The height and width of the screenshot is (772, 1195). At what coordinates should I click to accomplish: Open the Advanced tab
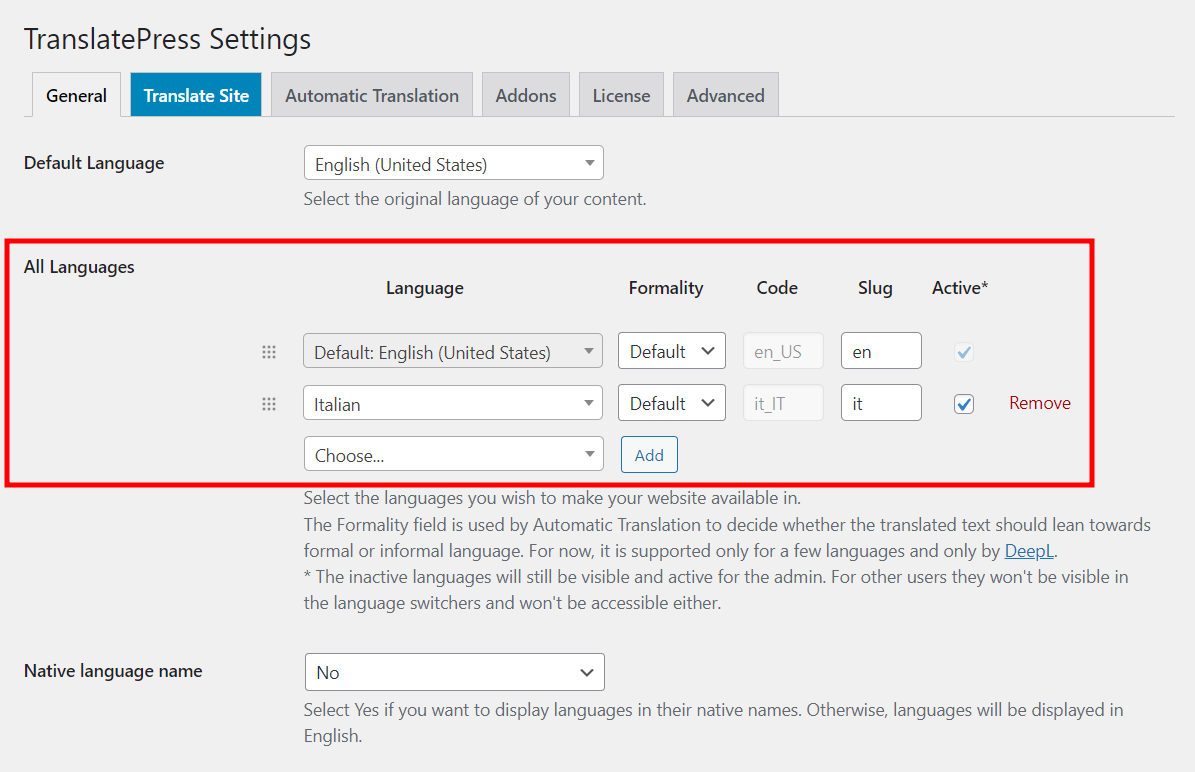726,95
